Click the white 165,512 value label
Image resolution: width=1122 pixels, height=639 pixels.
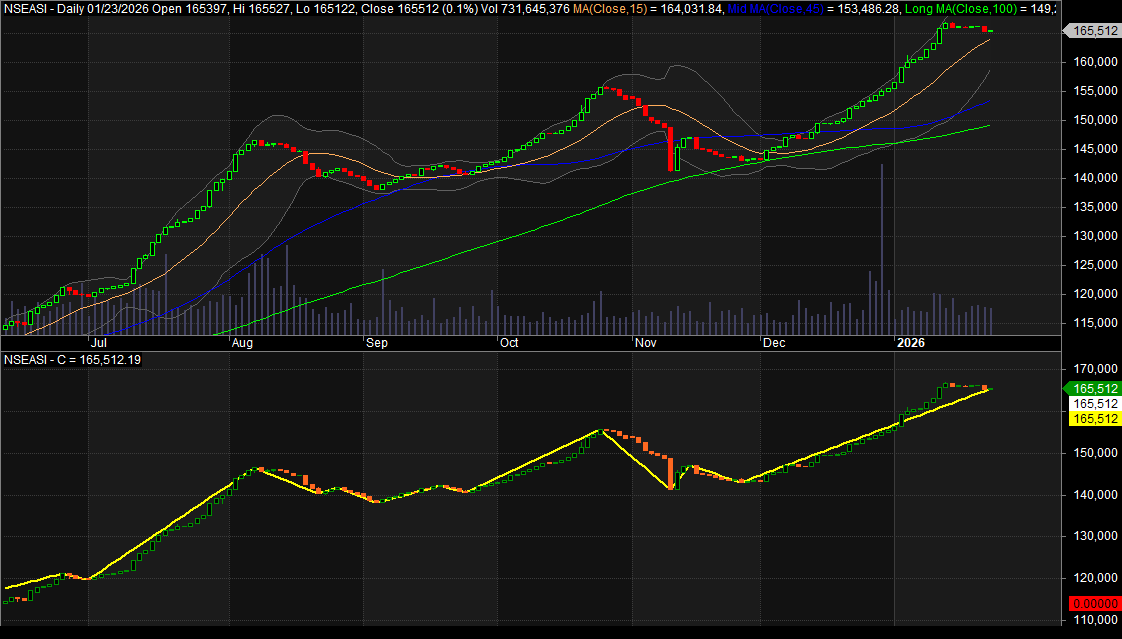pyautogui.click(x=1094, y=403)
